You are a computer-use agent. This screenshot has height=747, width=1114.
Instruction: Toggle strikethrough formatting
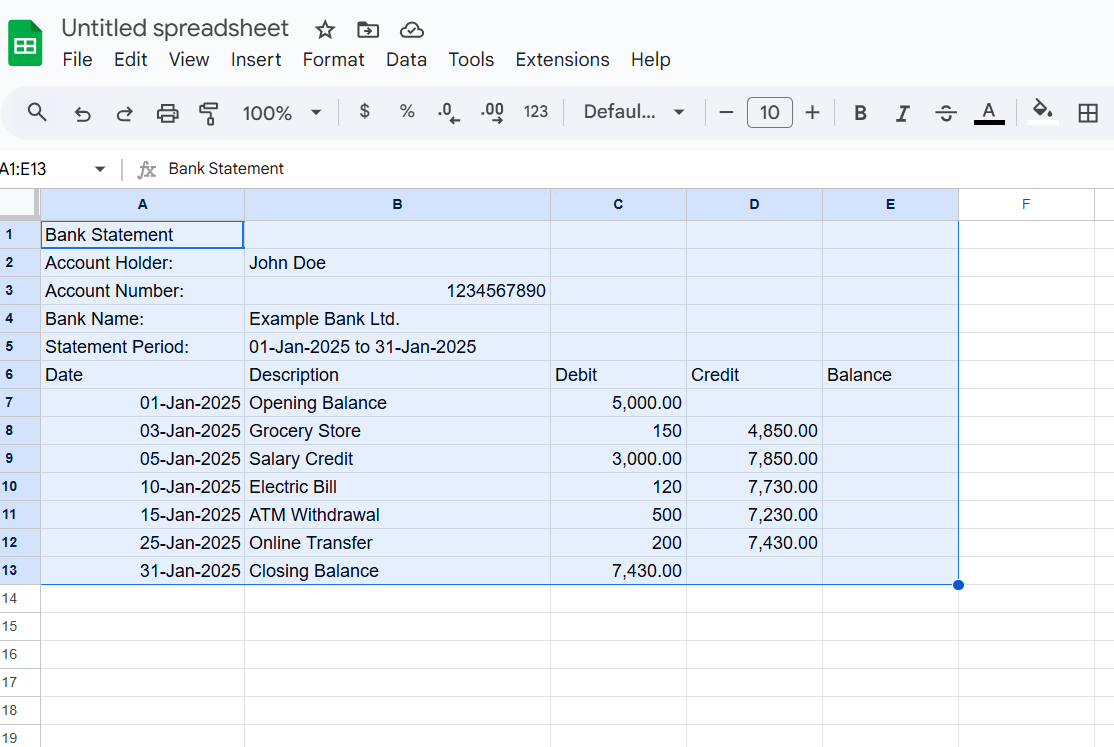pyautogui.click(x=945, y=112)
